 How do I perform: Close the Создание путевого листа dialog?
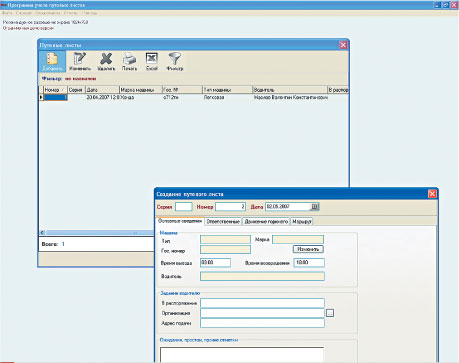432,194
